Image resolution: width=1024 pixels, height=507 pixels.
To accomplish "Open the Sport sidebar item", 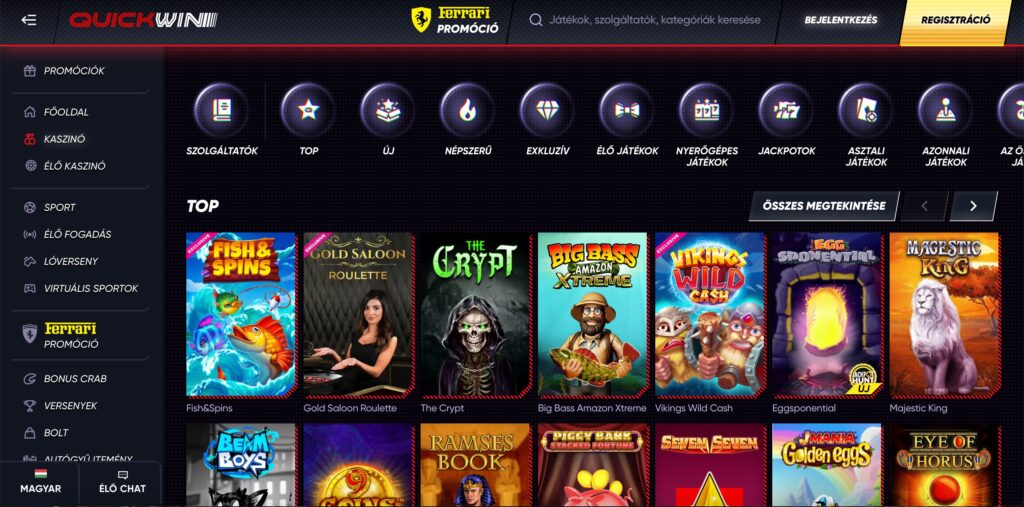I will [59, 207].
